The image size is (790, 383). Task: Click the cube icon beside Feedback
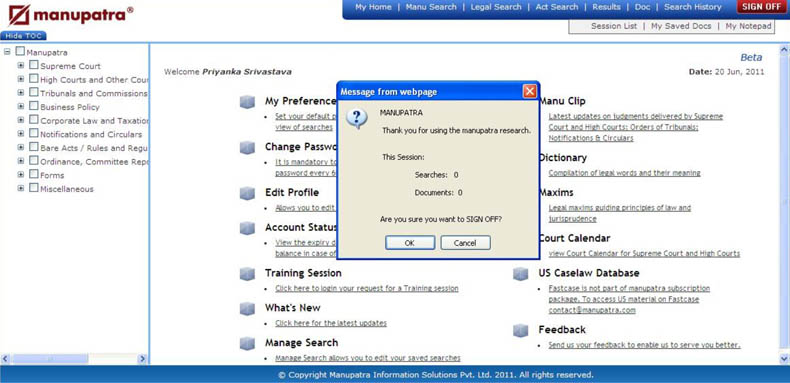[520, 330]
